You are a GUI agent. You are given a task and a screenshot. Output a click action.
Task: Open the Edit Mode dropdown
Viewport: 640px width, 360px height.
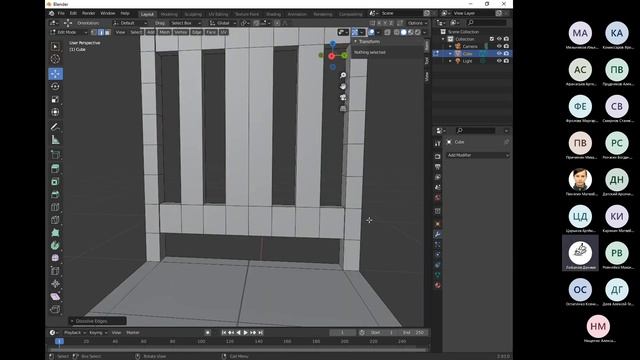(69, 32)
